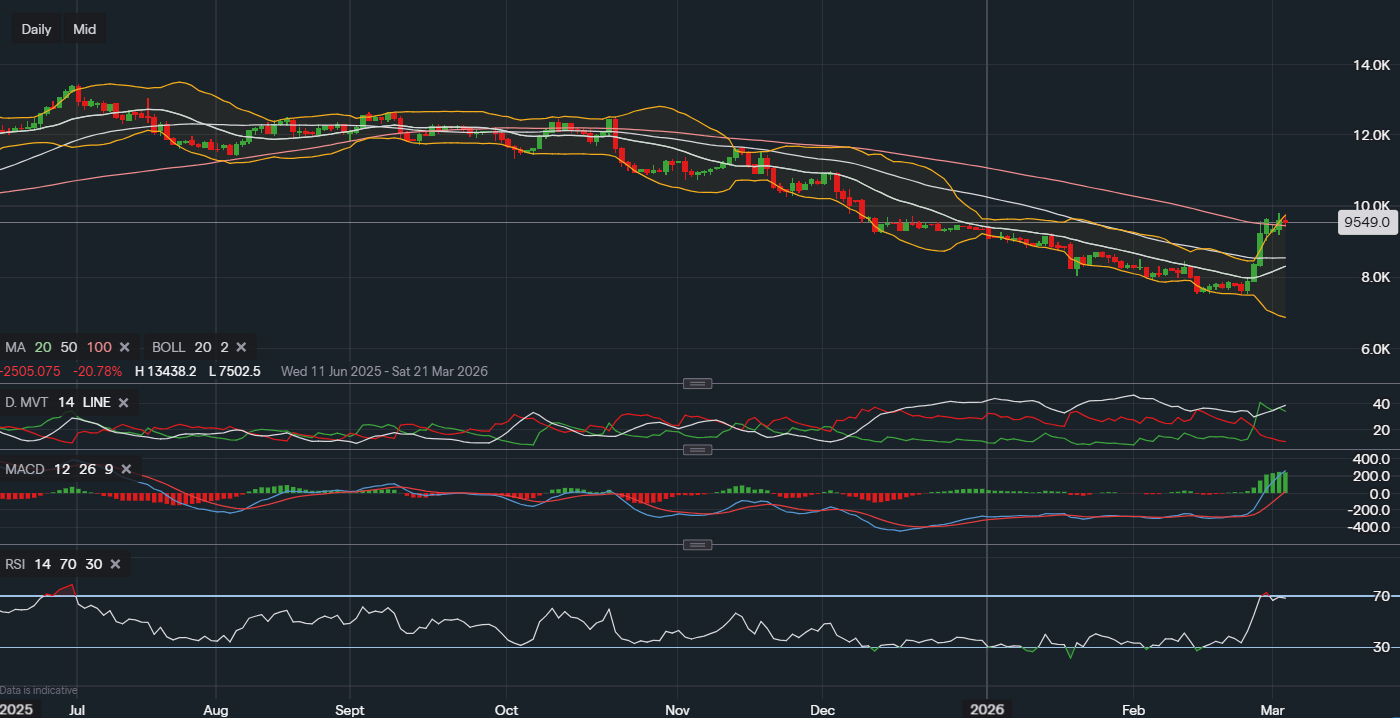
Task: Remove the D. MVT indicator via X
Action: coord(123,402)
